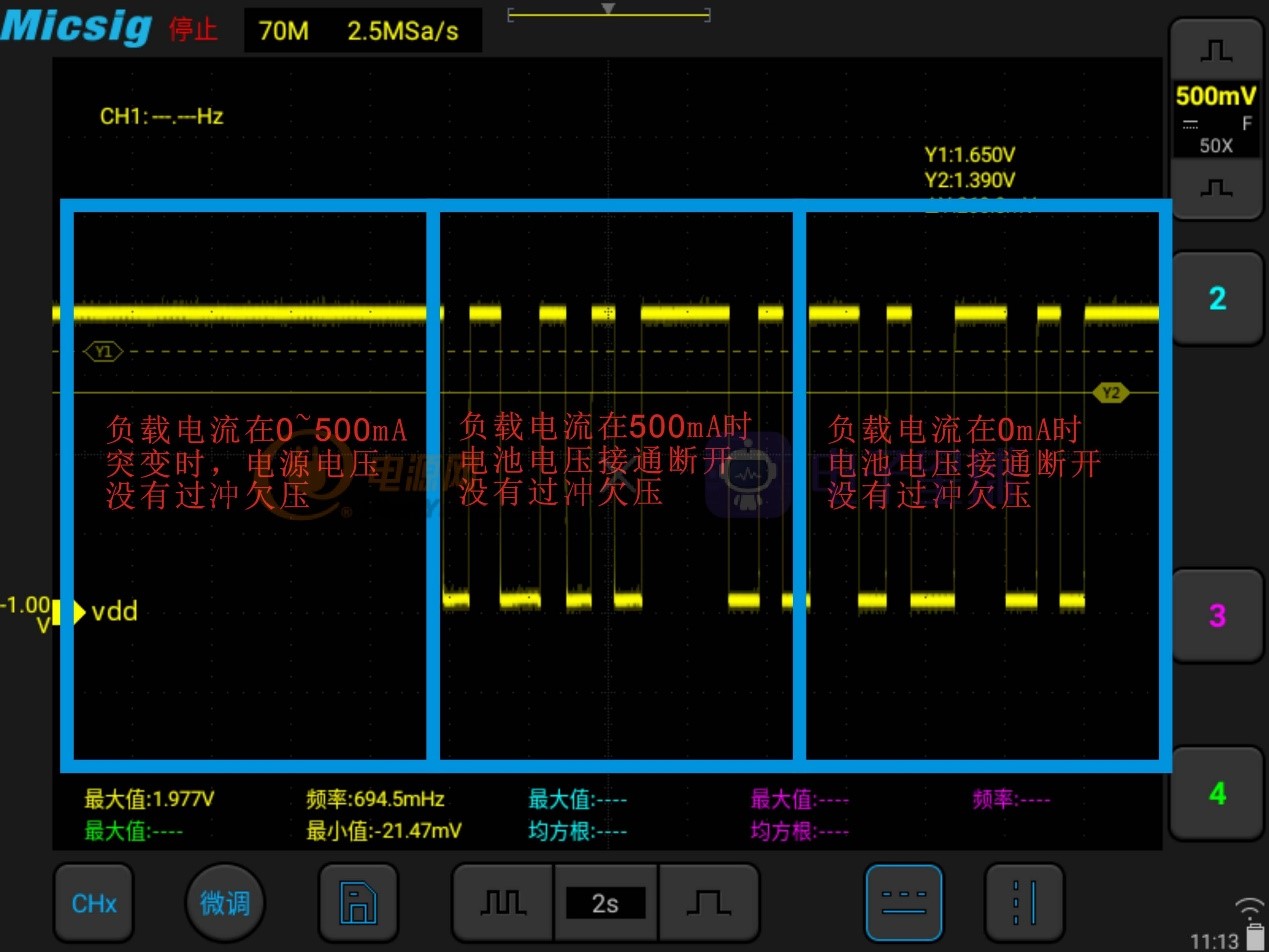Tap the 微调 fine adjust button

225,903
